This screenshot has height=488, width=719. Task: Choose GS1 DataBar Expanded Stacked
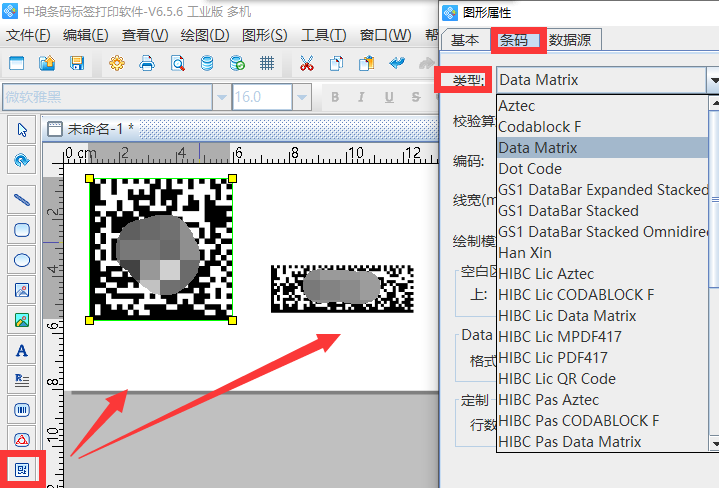[x=603, y=190]
